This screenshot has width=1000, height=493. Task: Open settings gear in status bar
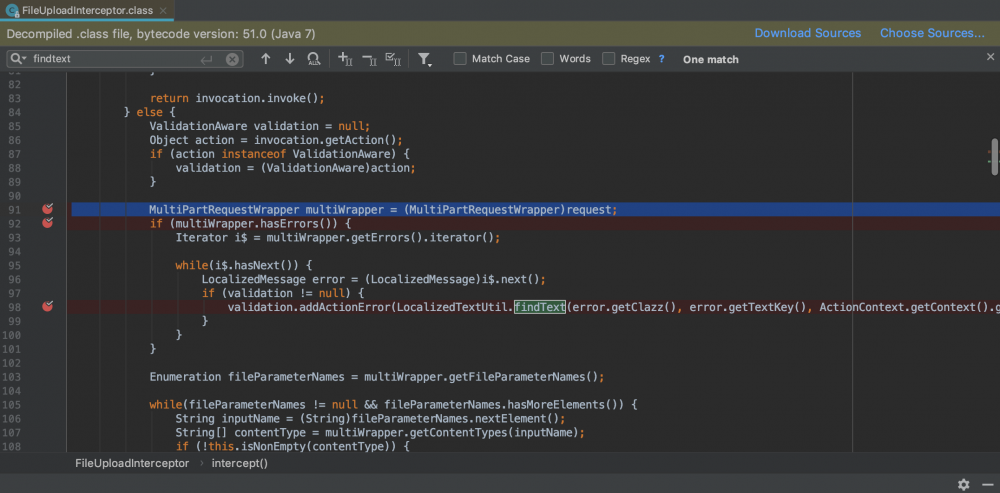pos(963,484)
